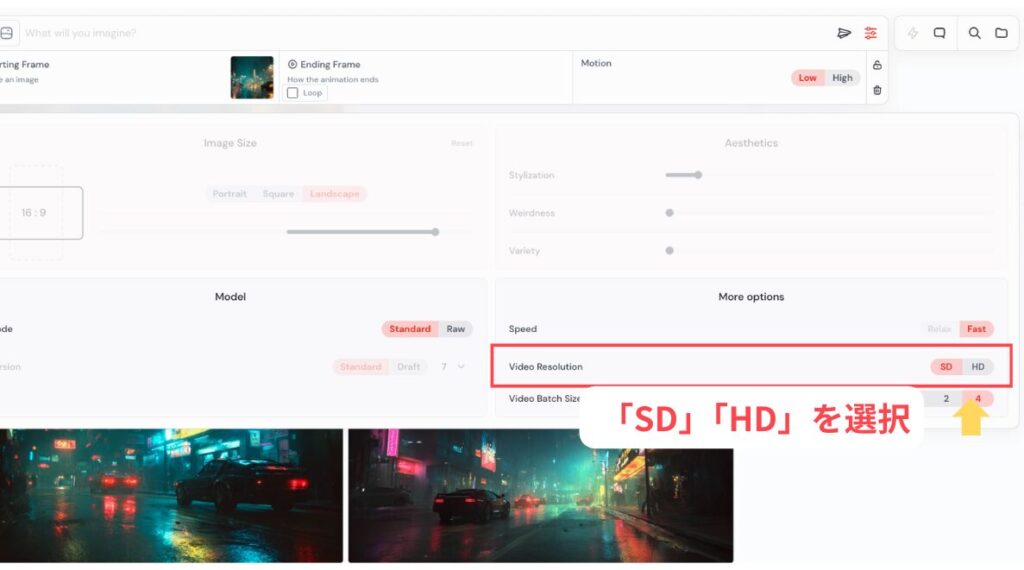Click the trash icon to delete frame

click(x=877, y=90)
